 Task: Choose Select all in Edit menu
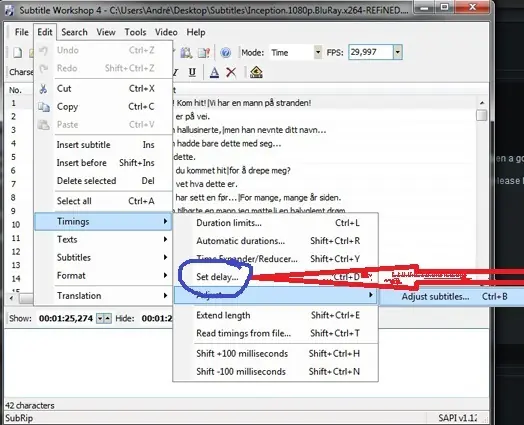(x=103, y=201)
